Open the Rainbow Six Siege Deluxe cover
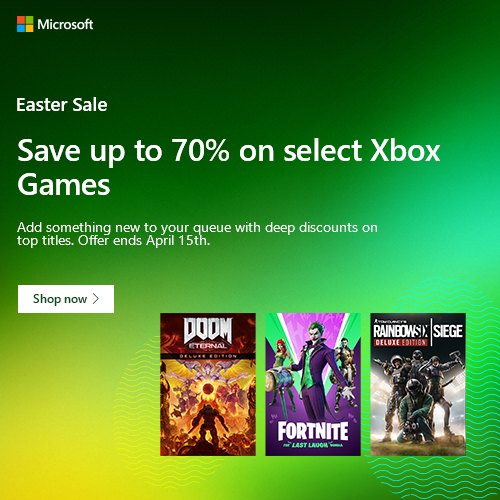 point(418,384)
